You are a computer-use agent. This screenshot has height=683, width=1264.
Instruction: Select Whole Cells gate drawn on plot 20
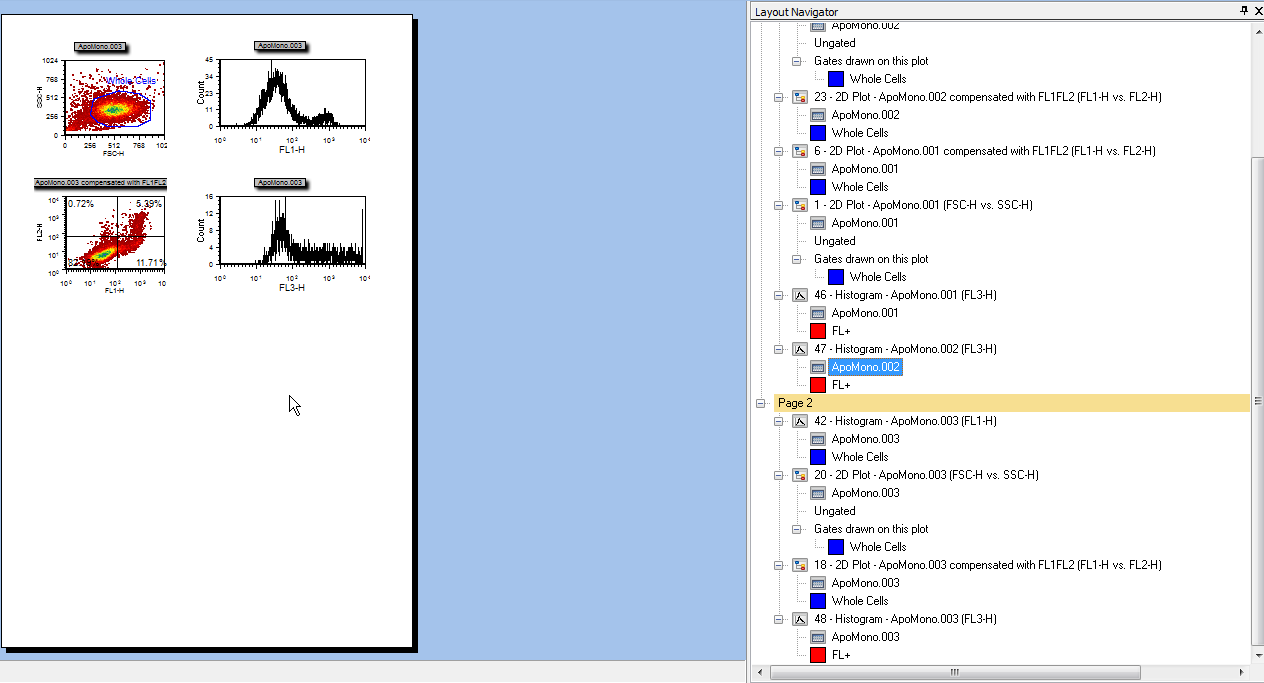click(878, 547)
